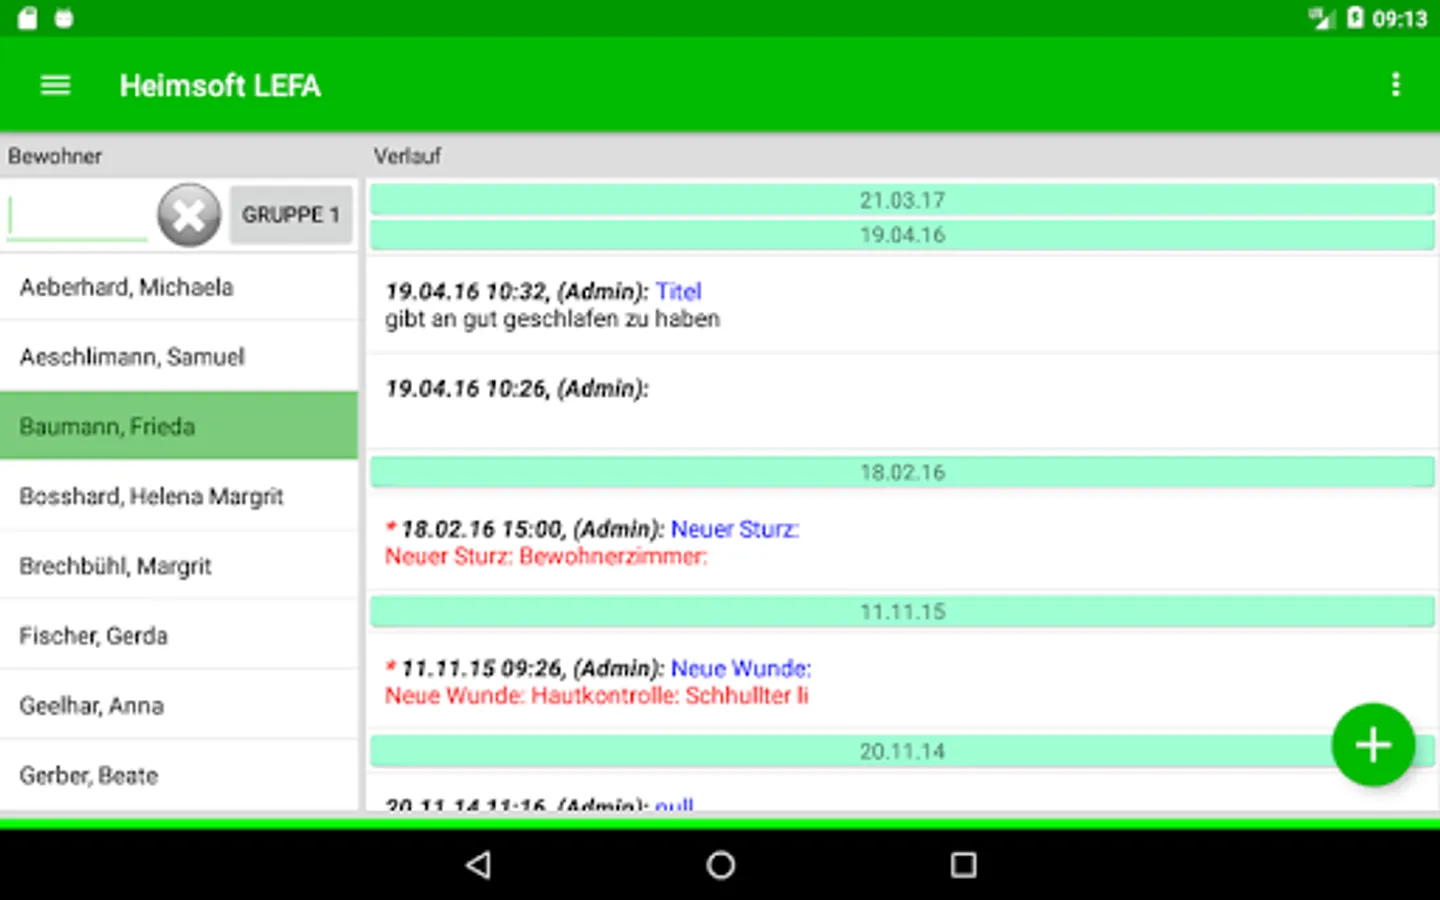Select resident Bosshard, Helena Margrit
The height and width of the screenshot is (900, 1440).
click(x=179, y=496)
